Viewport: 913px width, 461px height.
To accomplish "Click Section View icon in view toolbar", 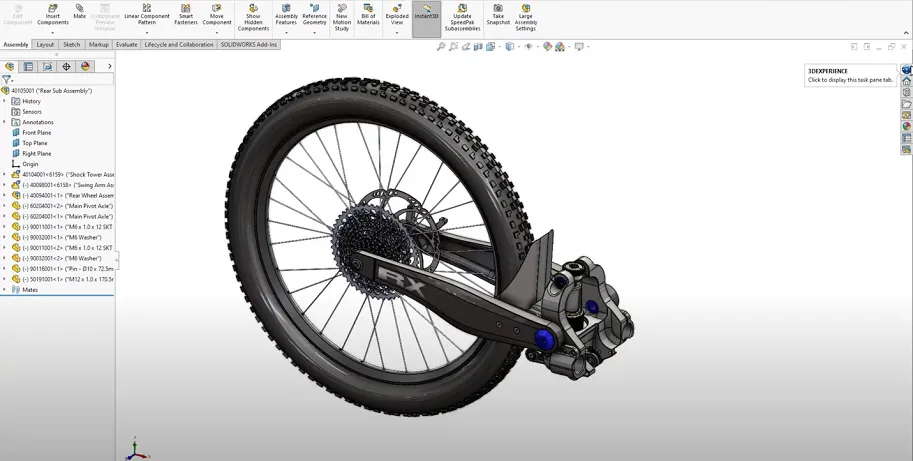I will pos(478,47).
